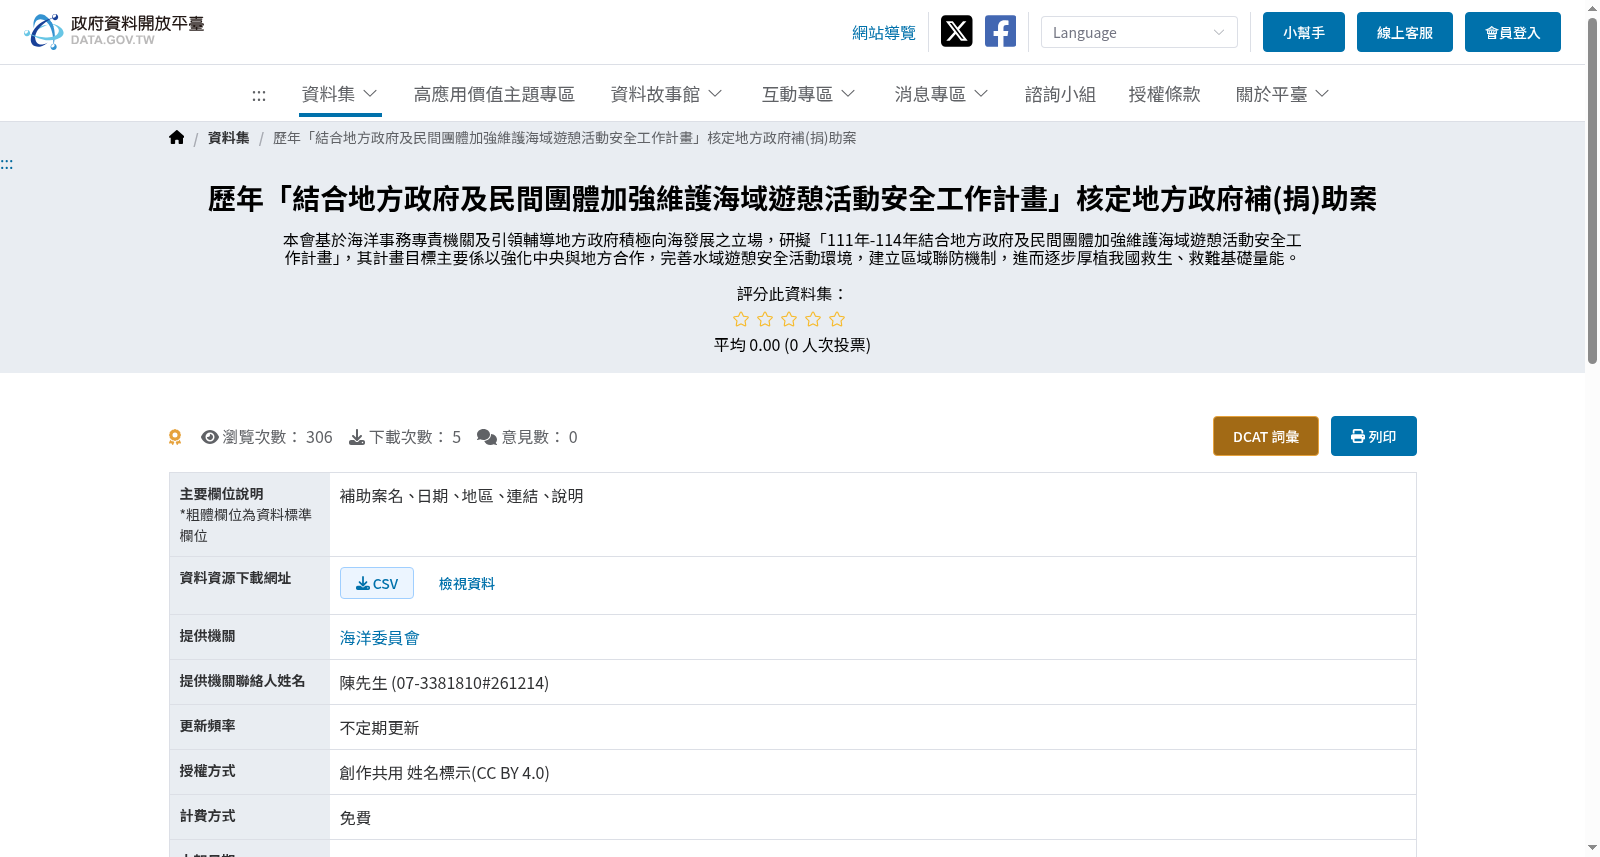Go to home via breadcrumb house icon
The image size is (1600, 857).
click(x=177, y=138)
